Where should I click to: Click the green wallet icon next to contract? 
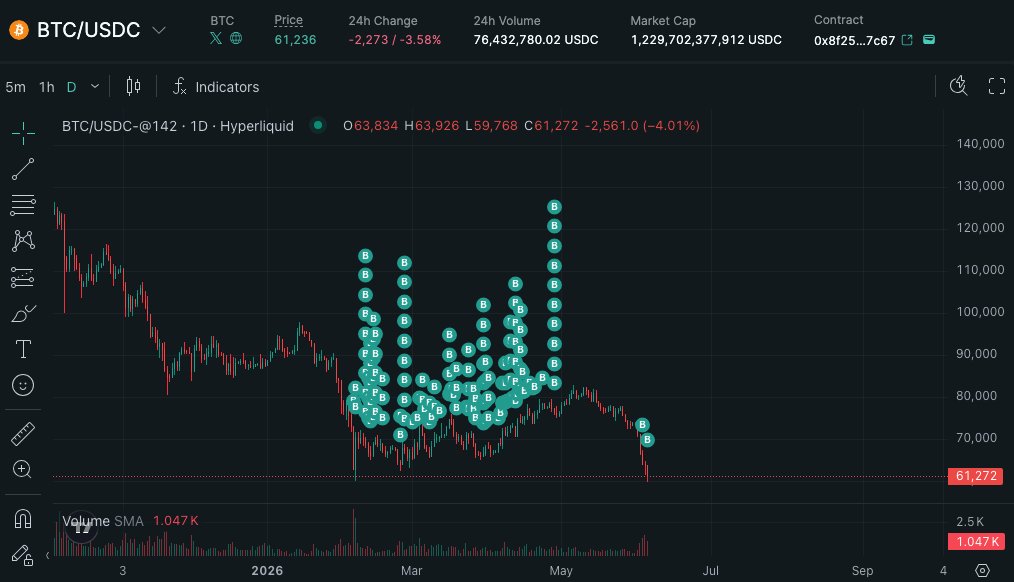(x=929, y=39)
